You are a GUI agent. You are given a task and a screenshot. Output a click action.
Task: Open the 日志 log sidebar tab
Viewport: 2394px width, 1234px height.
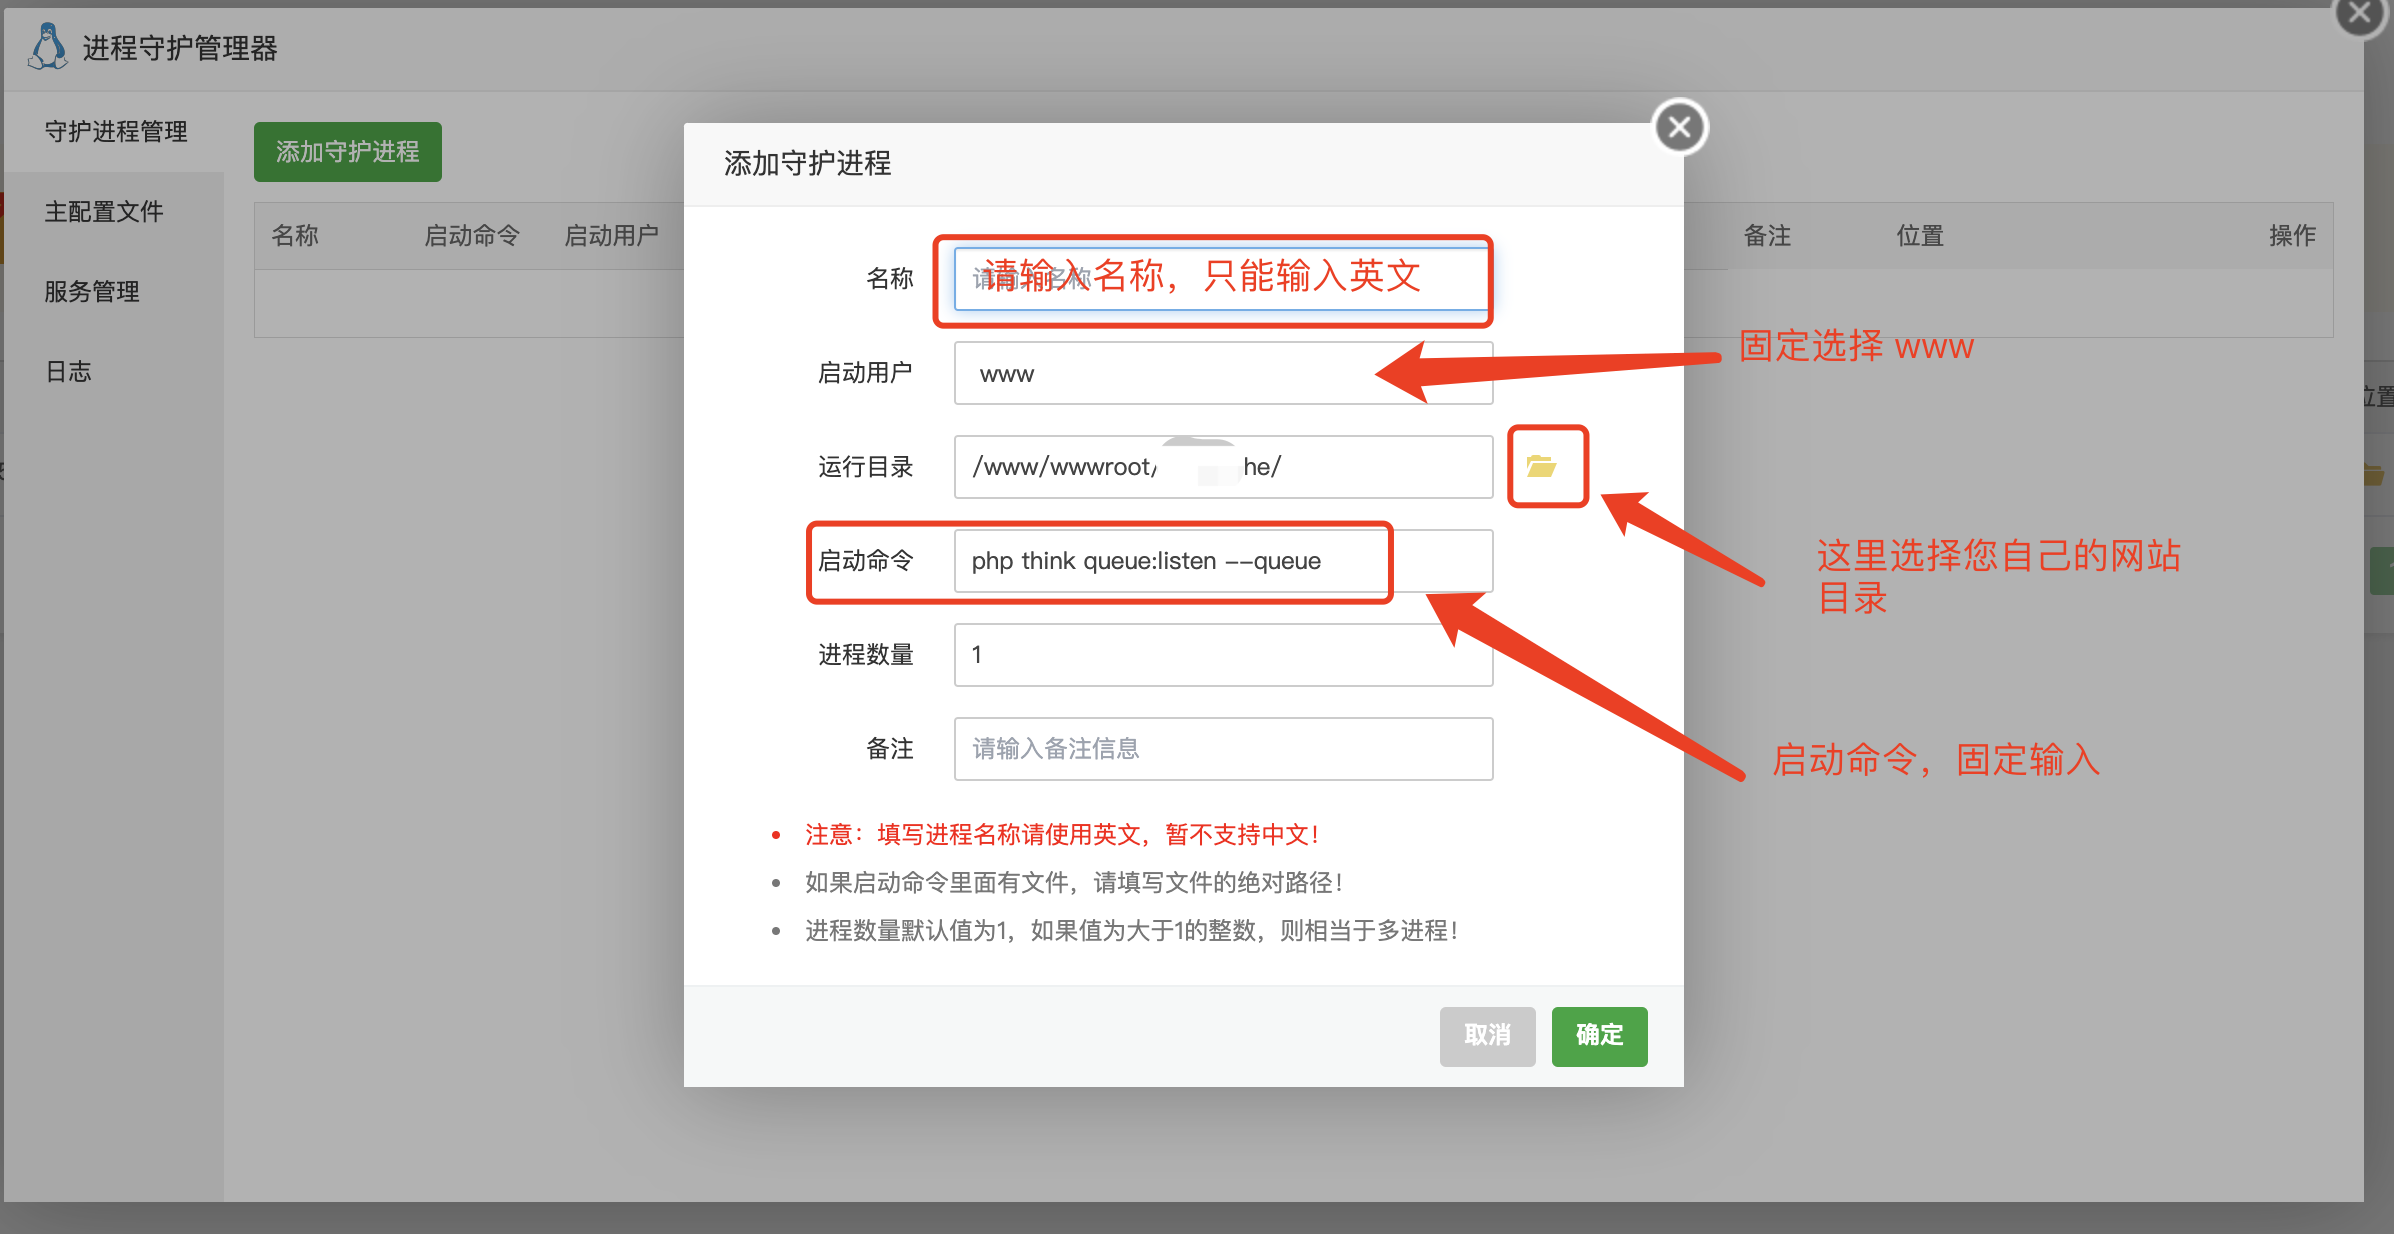pyautogui.click(x=68, y=372)
